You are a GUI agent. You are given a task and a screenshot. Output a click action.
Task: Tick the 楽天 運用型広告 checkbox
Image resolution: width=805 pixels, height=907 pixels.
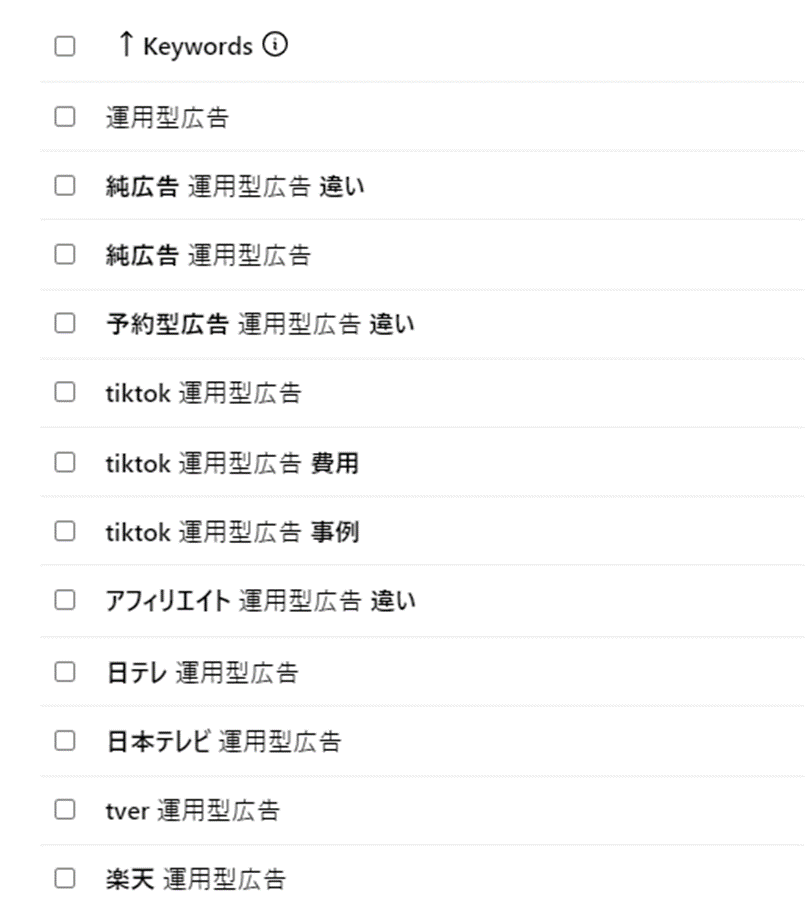coord(65,879)
